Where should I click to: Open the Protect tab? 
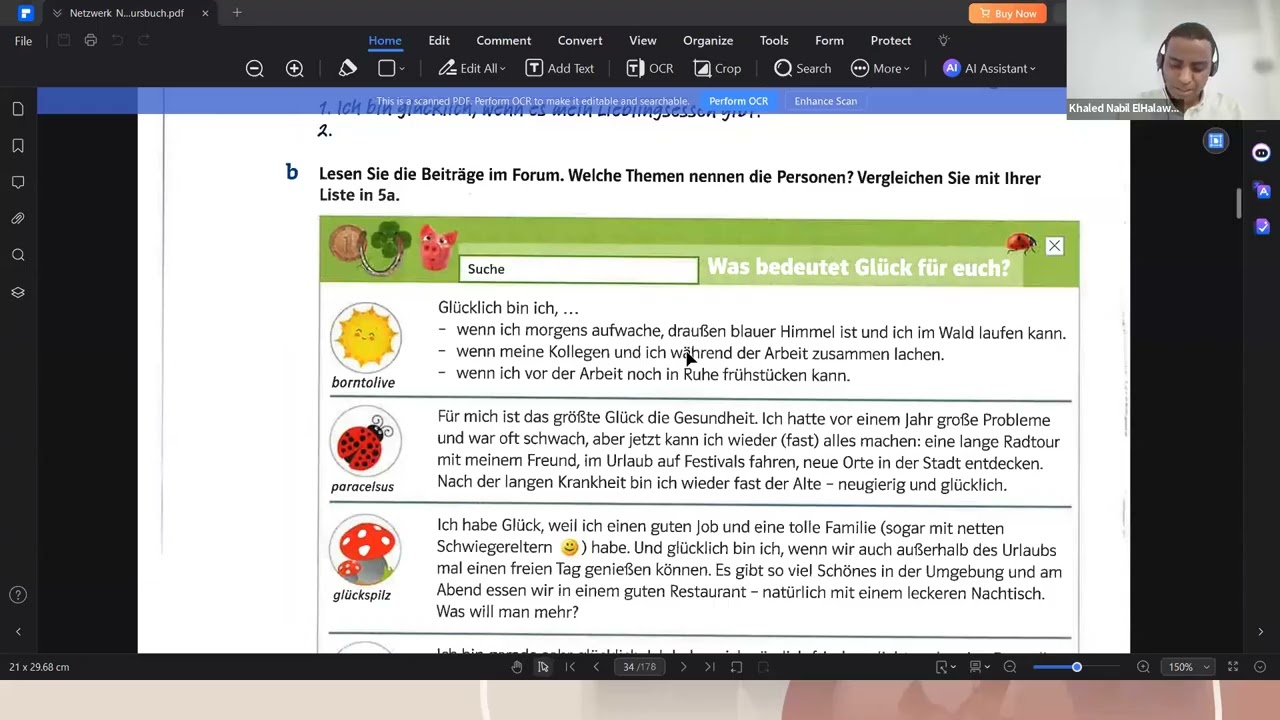pyautogui.click(x=891, y=40)
